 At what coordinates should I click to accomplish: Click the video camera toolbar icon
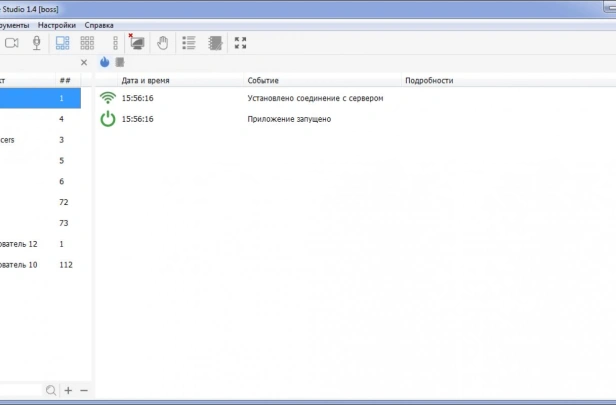12,43
